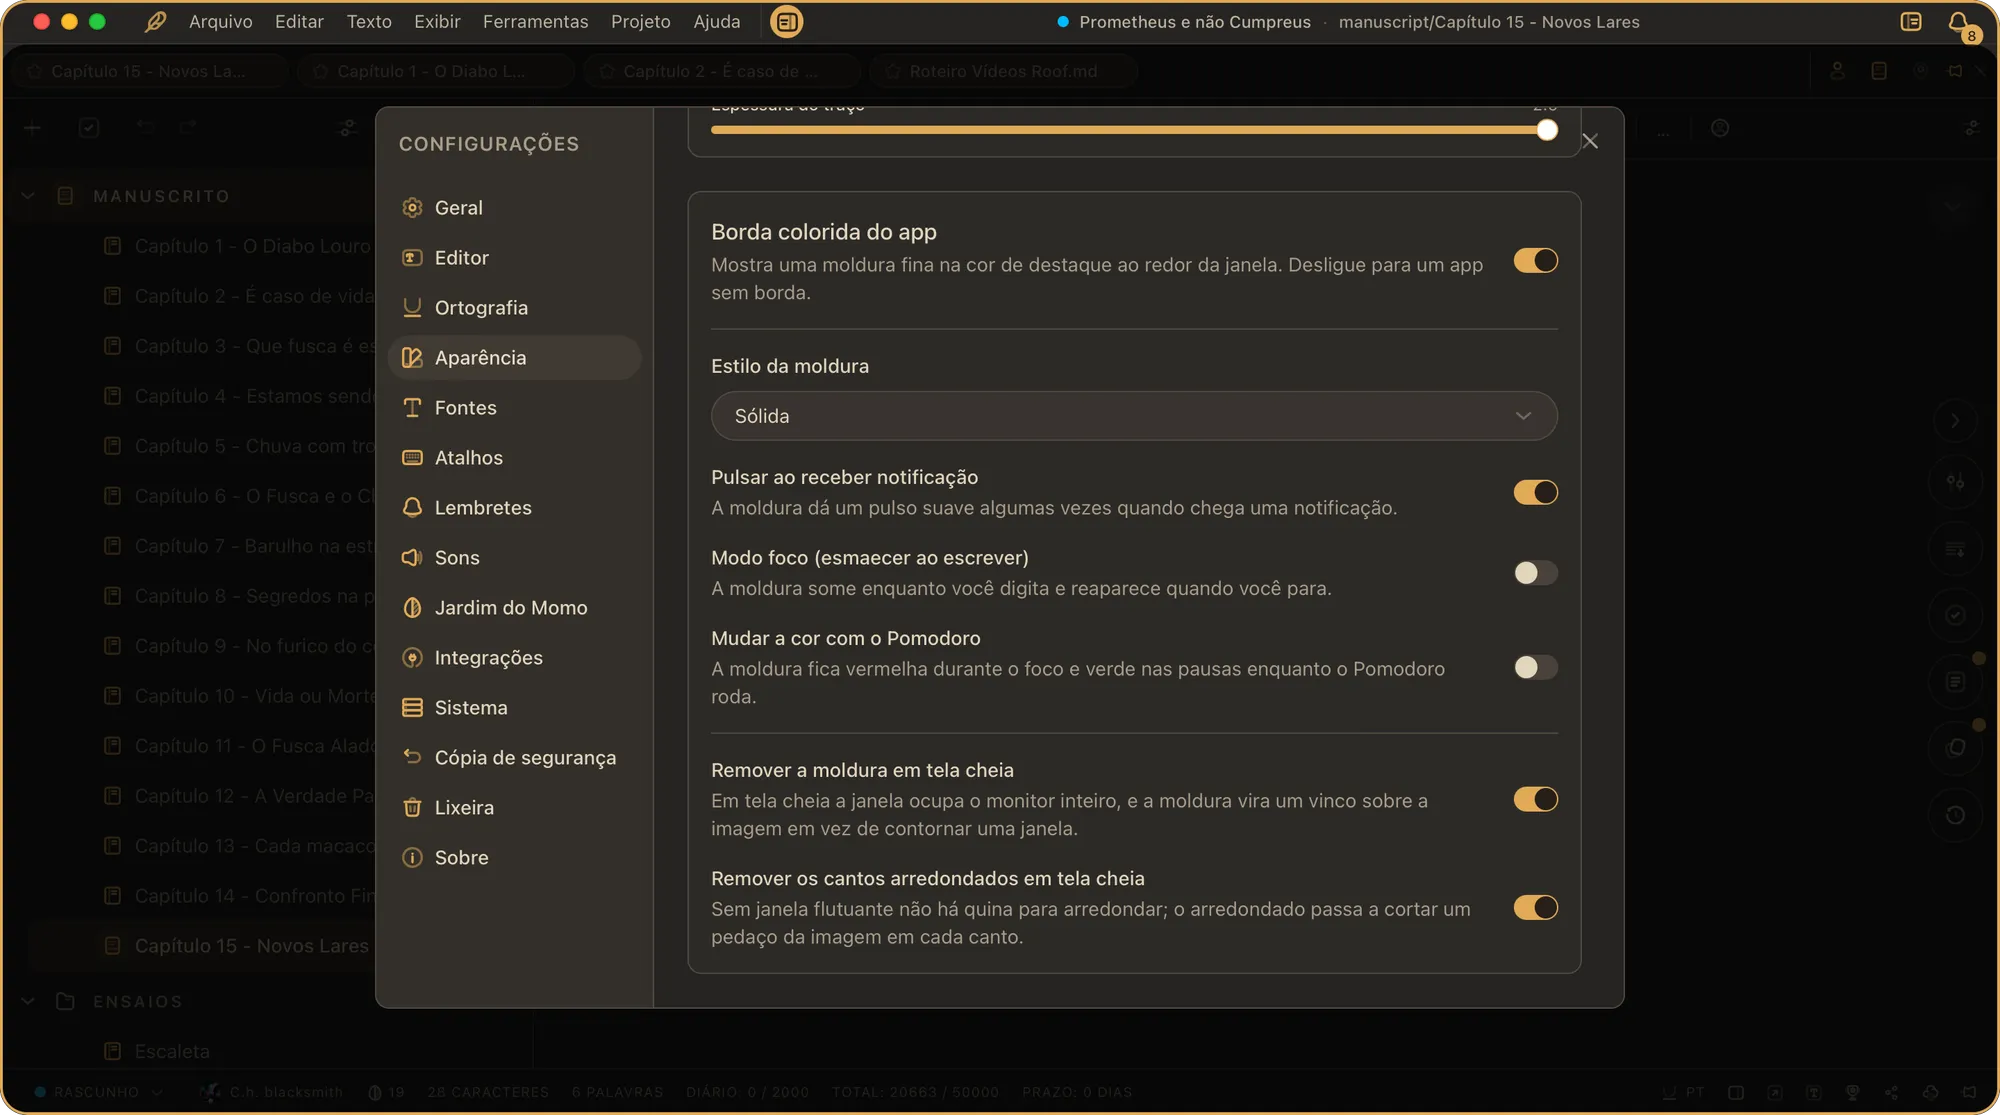
Task: Enable Modo foco (esmaecer ao escrever)
Action: pyautogui.click(x=1535, y=573)
